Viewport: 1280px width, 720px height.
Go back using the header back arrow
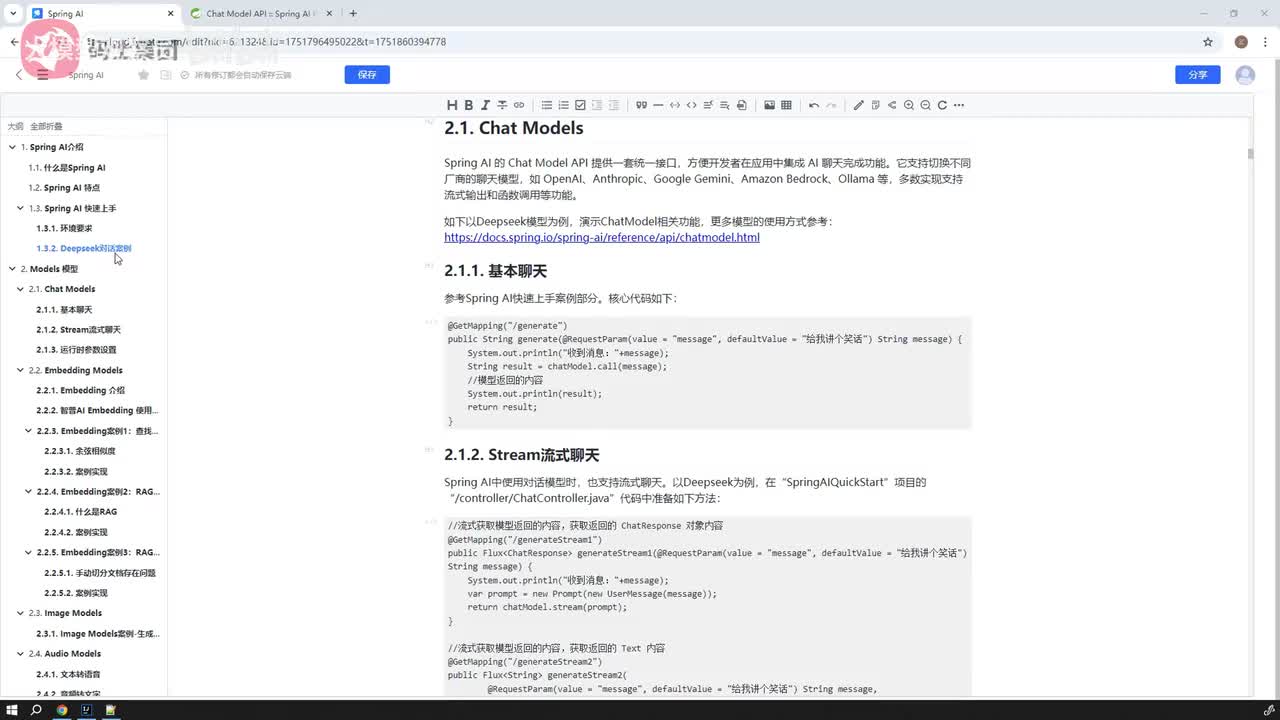pos(19,75)
